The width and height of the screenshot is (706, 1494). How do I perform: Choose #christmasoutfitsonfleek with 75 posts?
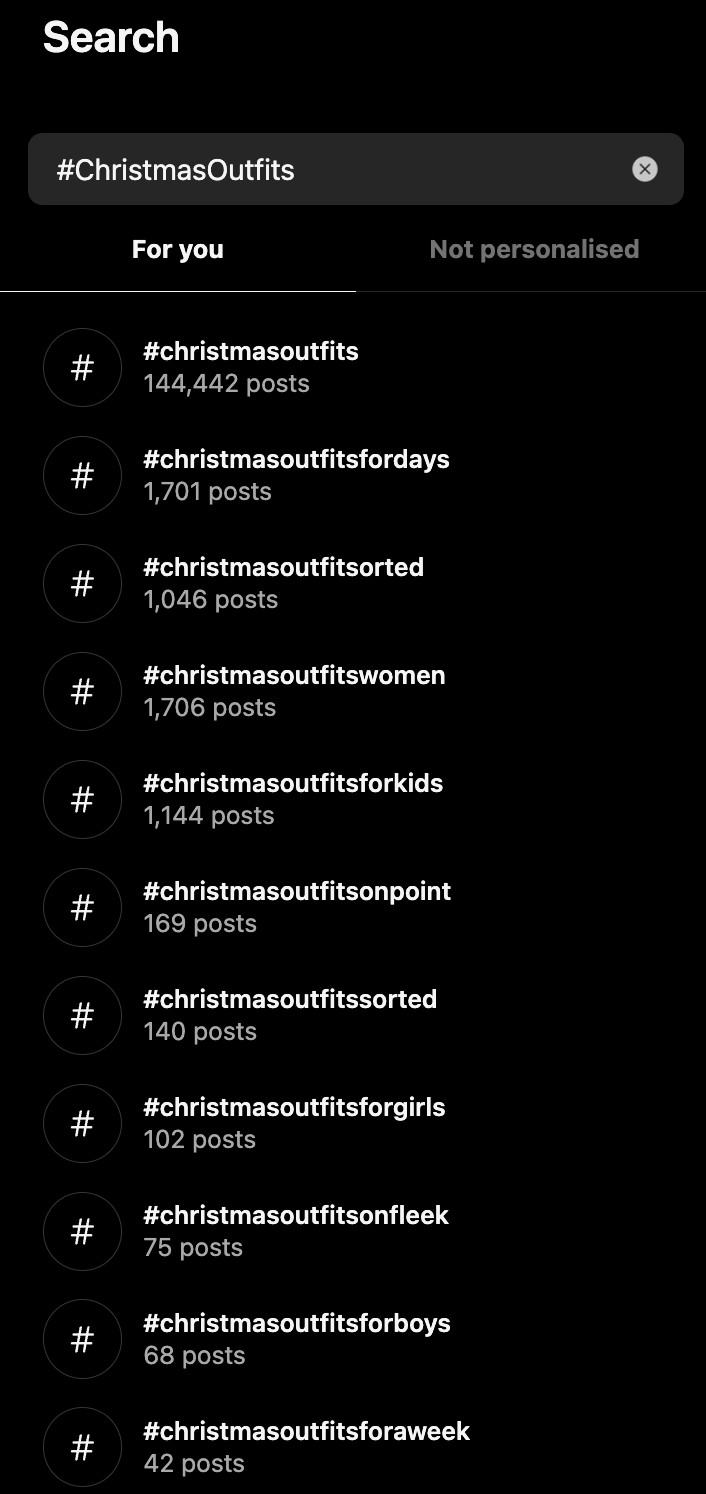point(296,1215)
